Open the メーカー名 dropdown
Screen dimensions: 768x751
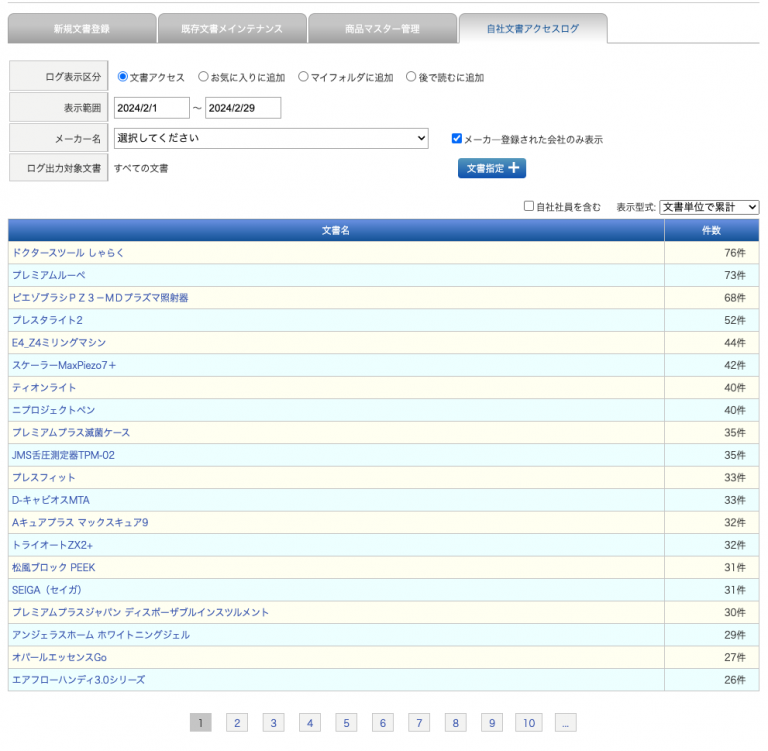(x=271, y=138)
